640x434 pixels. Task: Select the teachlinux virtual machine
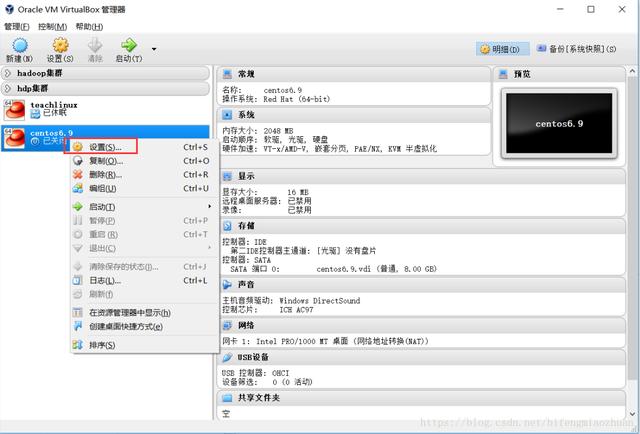pos(105,109)
